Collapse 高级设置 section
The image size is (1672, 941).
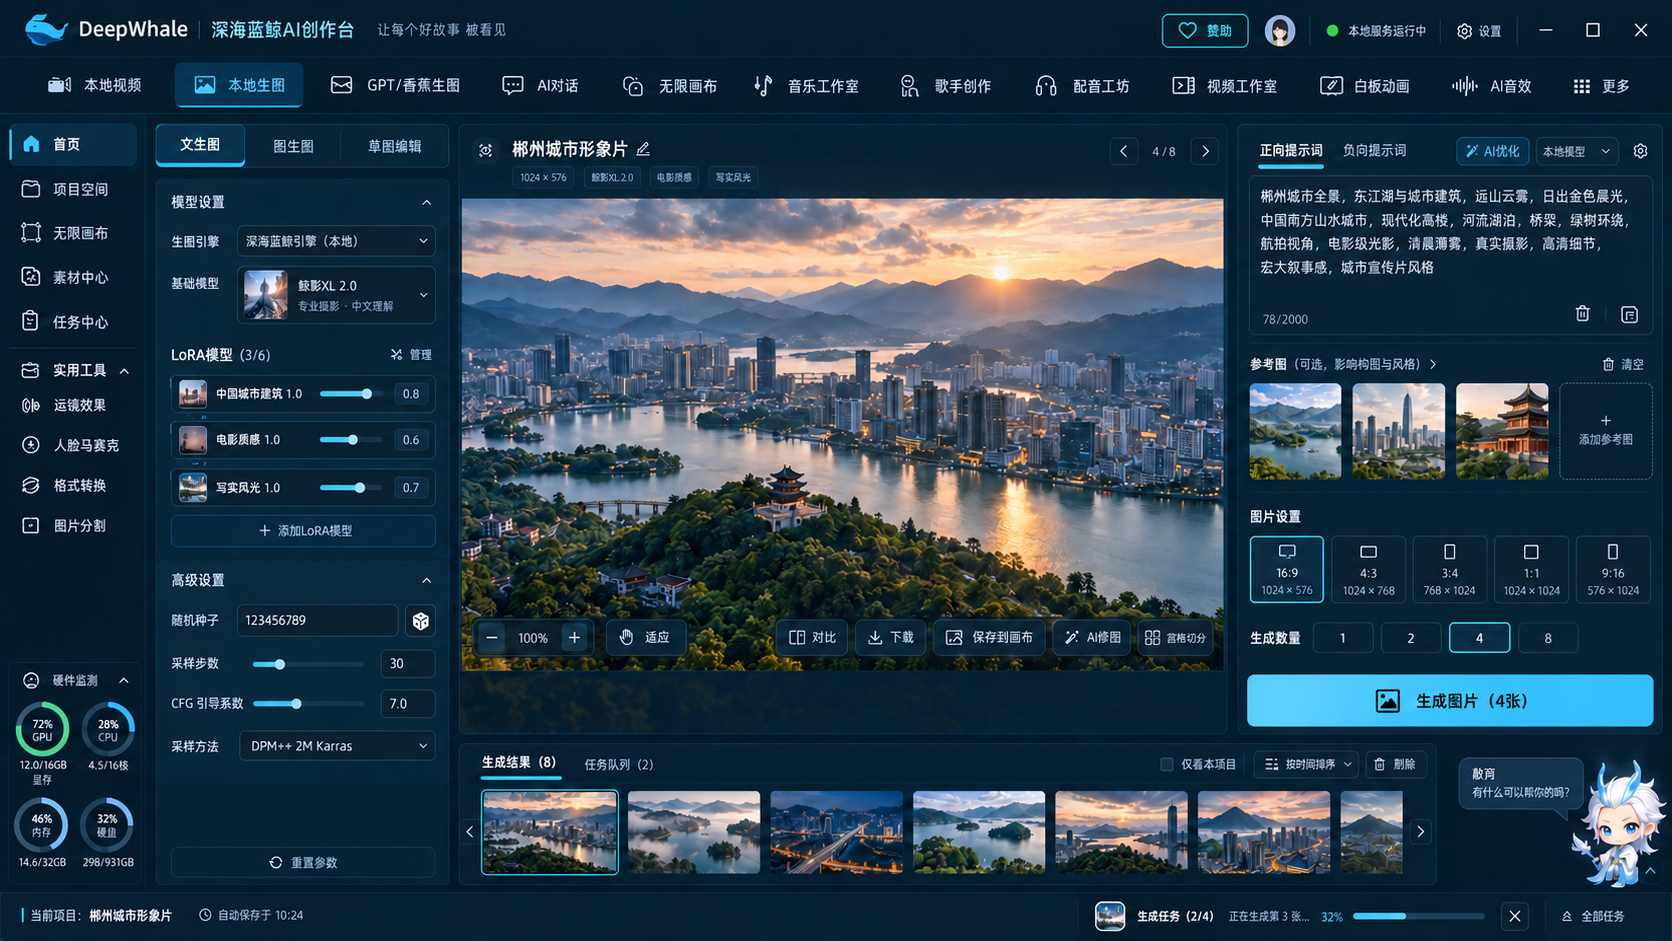[427, 580]
